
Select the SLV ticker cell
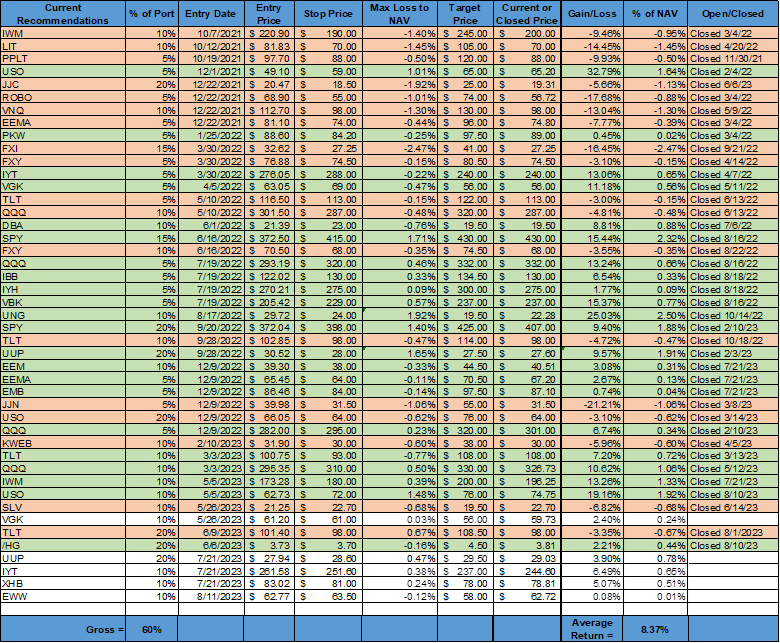63,507
